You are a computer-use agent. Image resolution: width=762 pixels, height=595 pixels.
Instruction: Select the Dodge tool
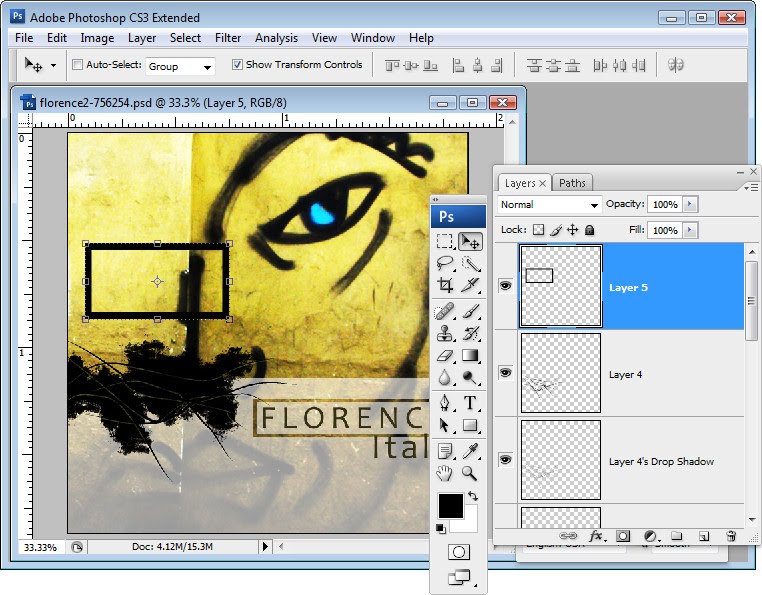click(x=470, y=377)
